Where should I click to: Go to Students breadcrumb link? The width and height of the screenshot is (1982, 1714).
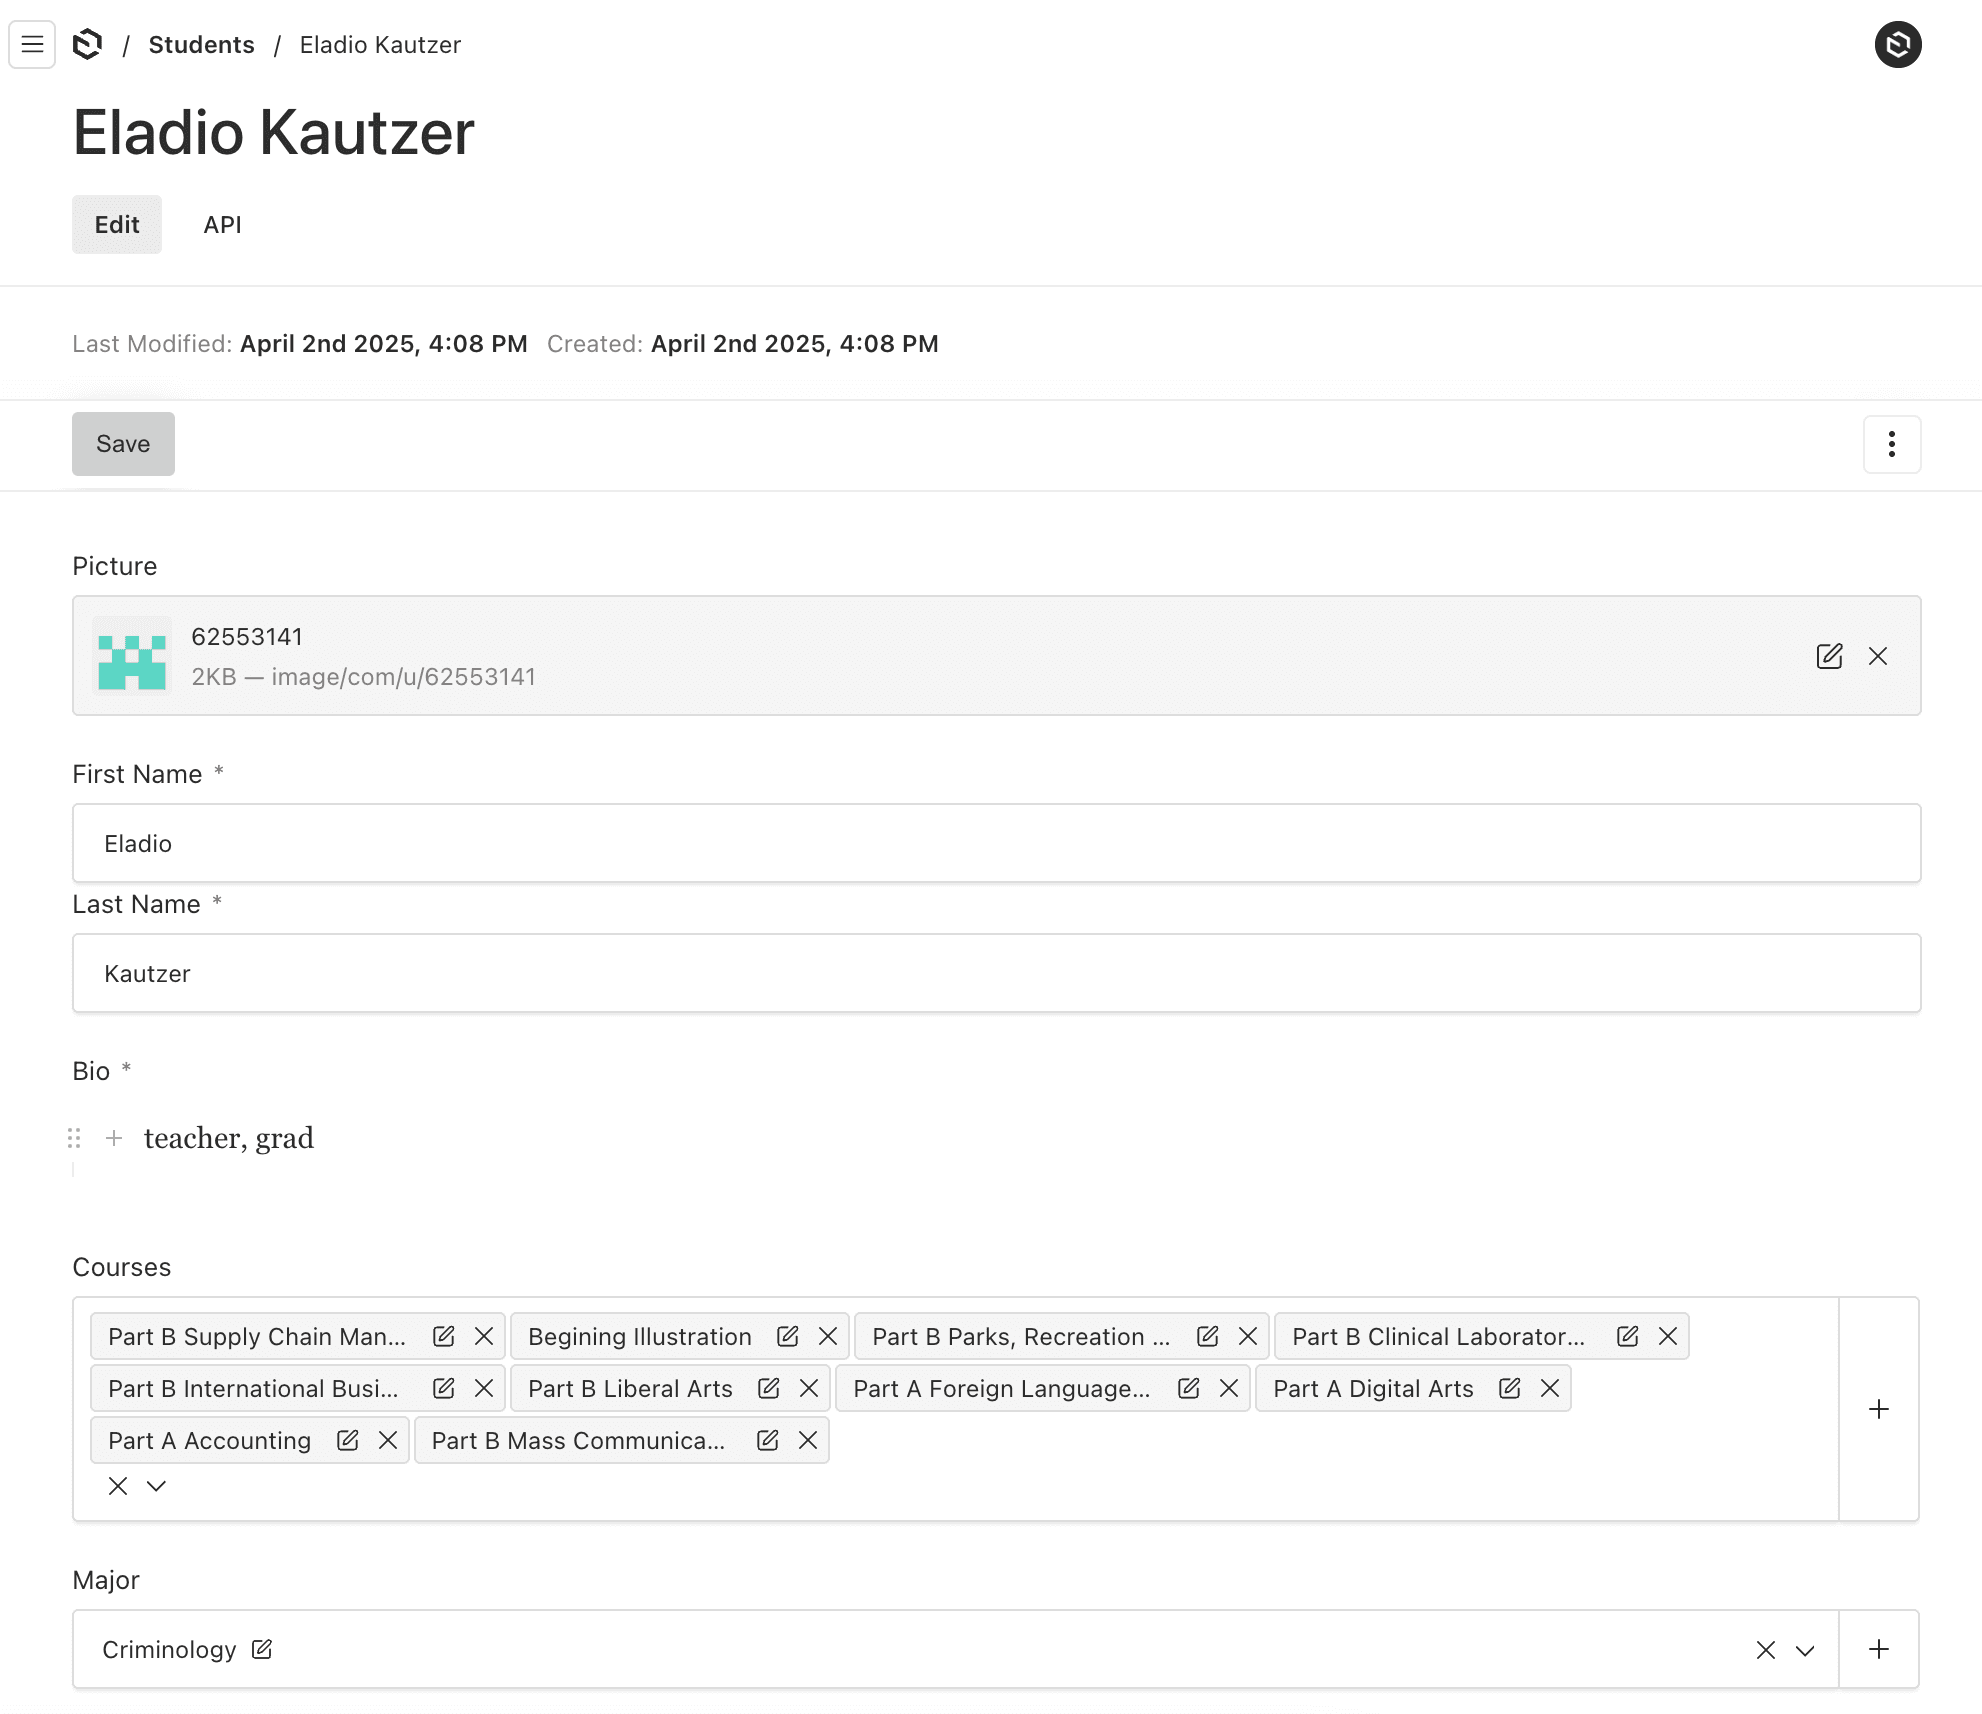(x=201, y=45)
